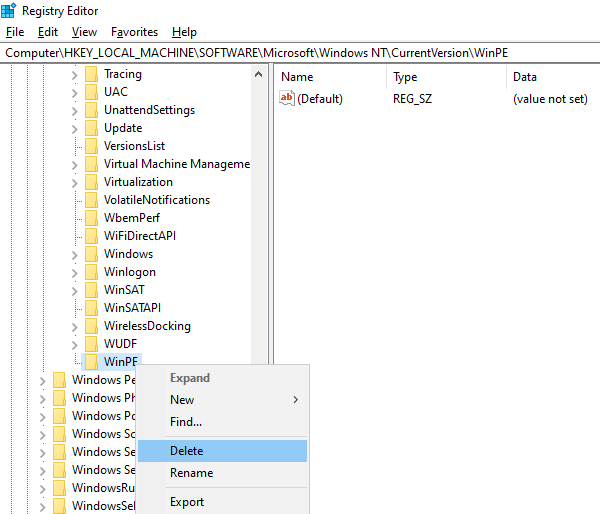Image resolution: width=600 pixels, height=514 pixels.
Task: Click the WUDF folder icon
Action: tap(91, 344)
